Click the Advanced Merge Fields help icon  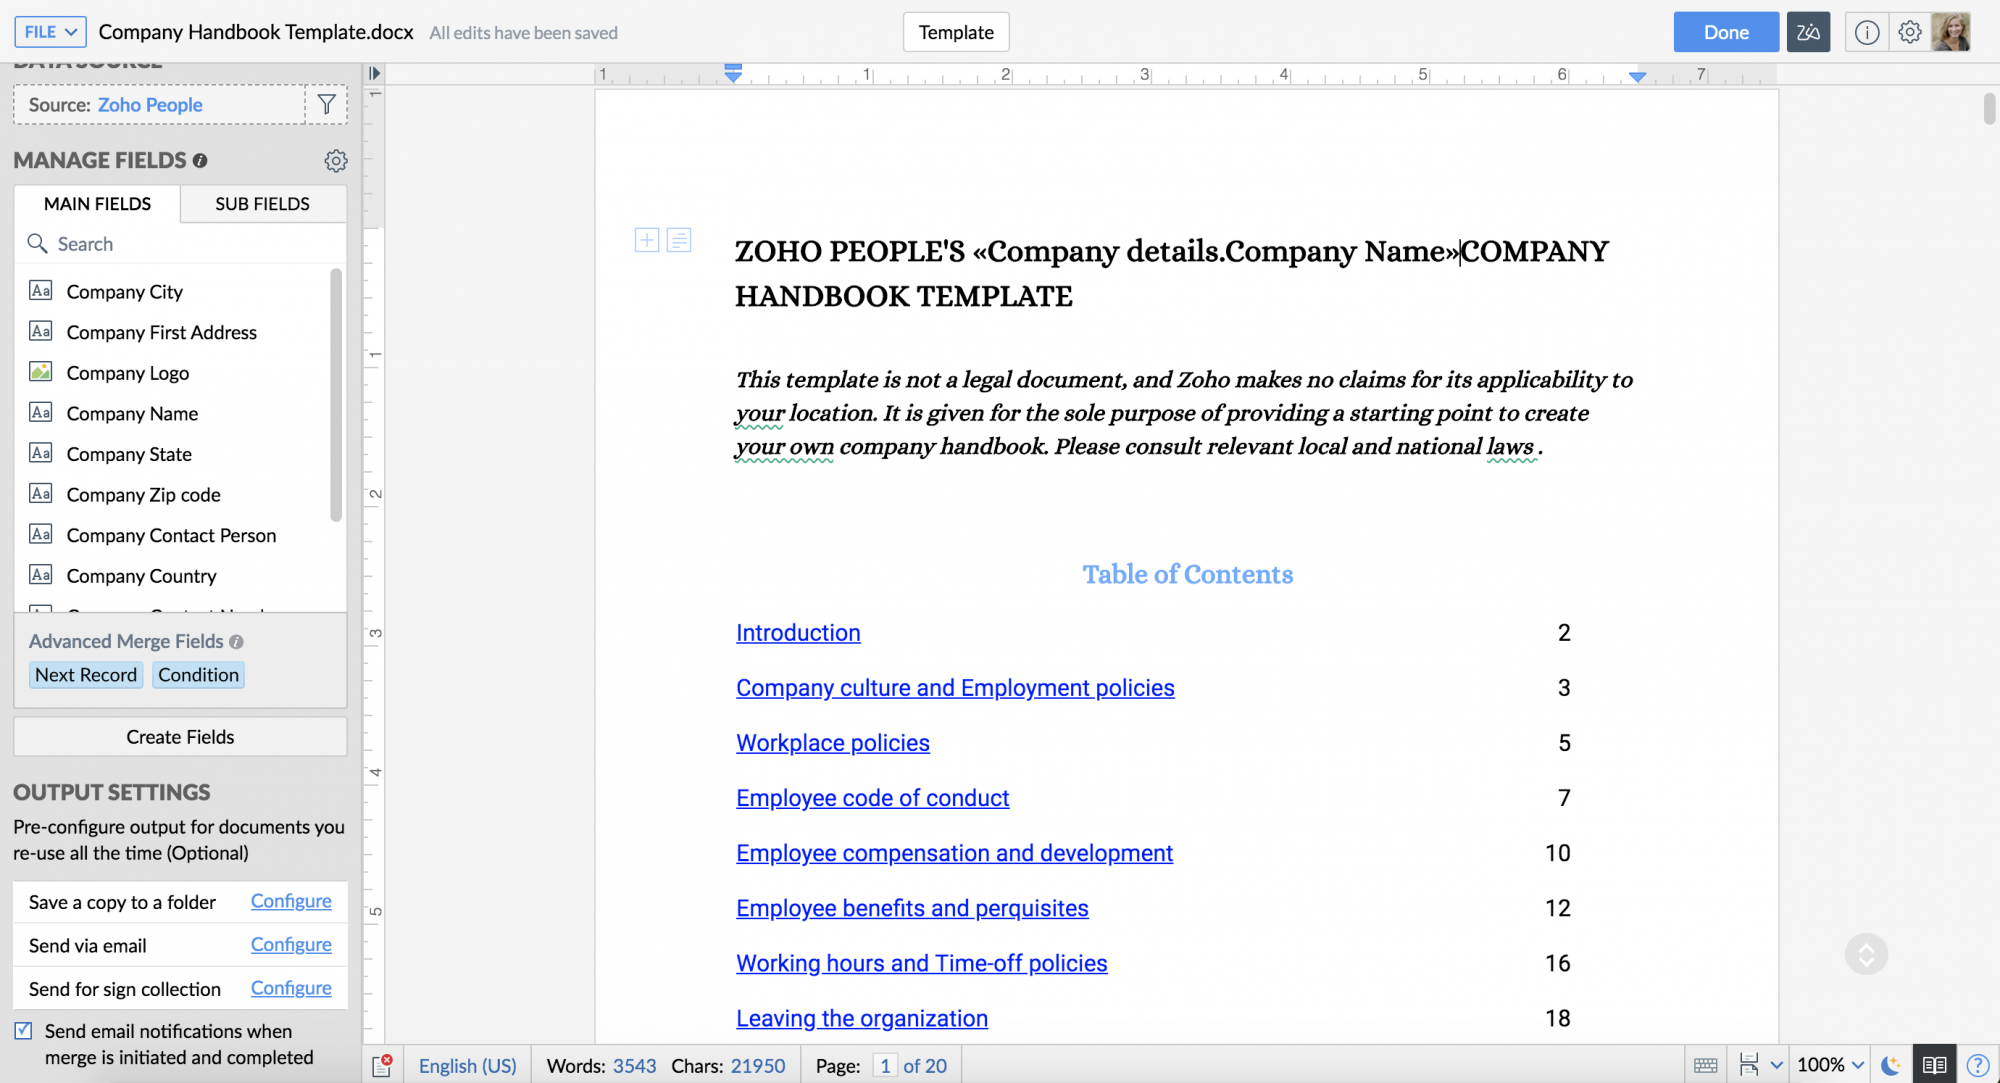click(x=236, y=642)
